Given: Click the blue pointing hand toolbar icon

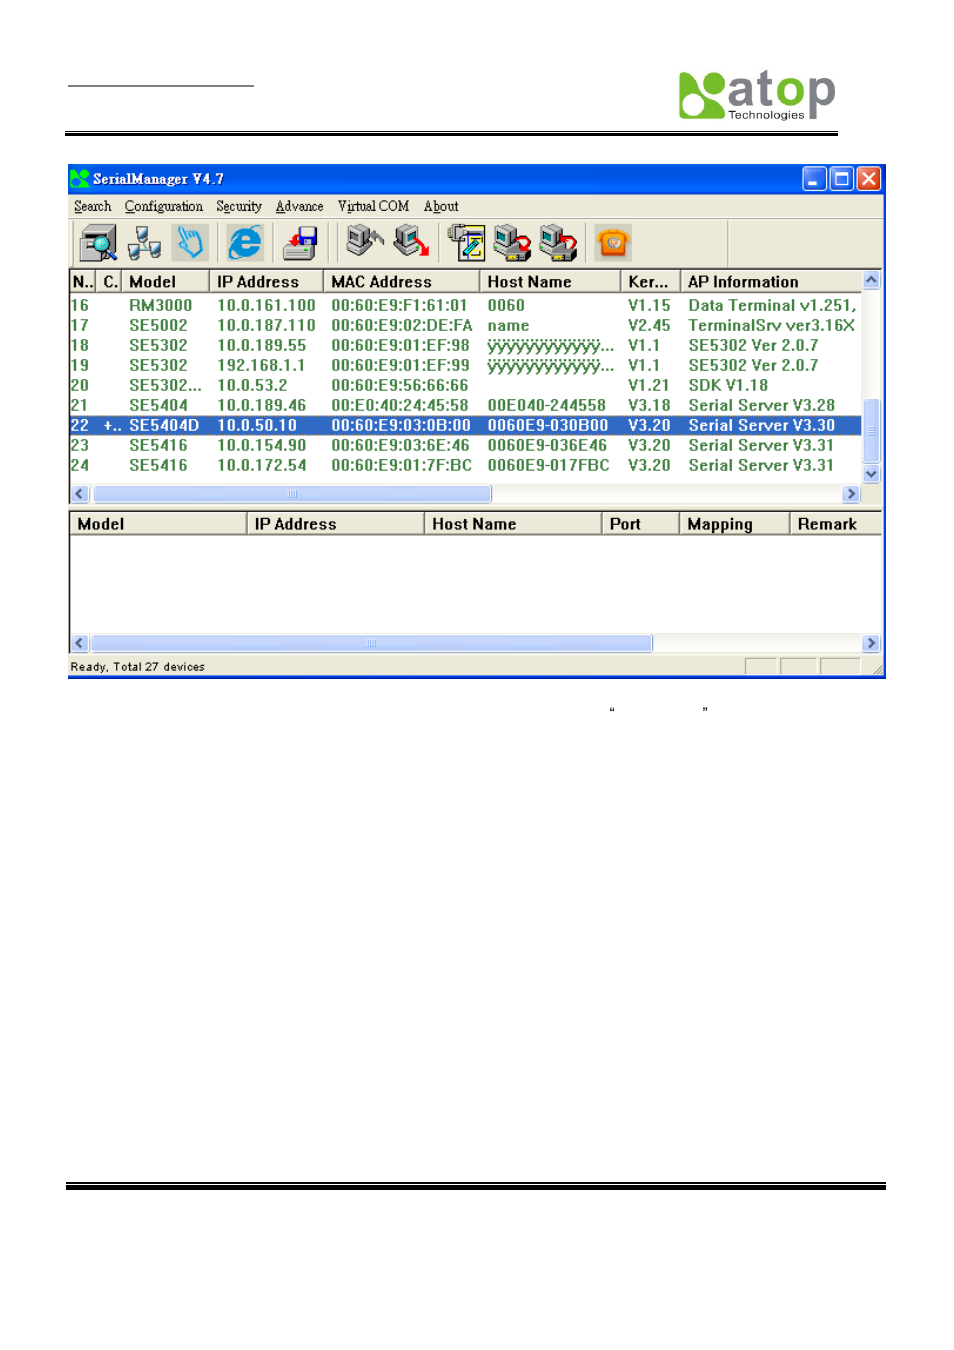Looking at the screenshot, I should (190, 242).
